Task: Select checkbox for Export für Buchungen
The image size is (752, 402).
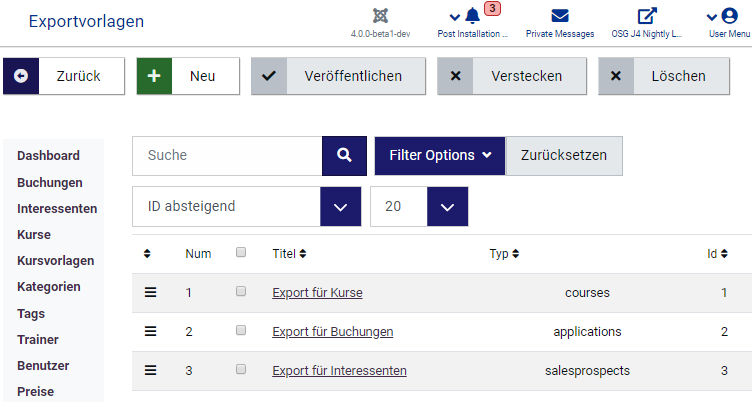Action: click(x=241, y=331)
